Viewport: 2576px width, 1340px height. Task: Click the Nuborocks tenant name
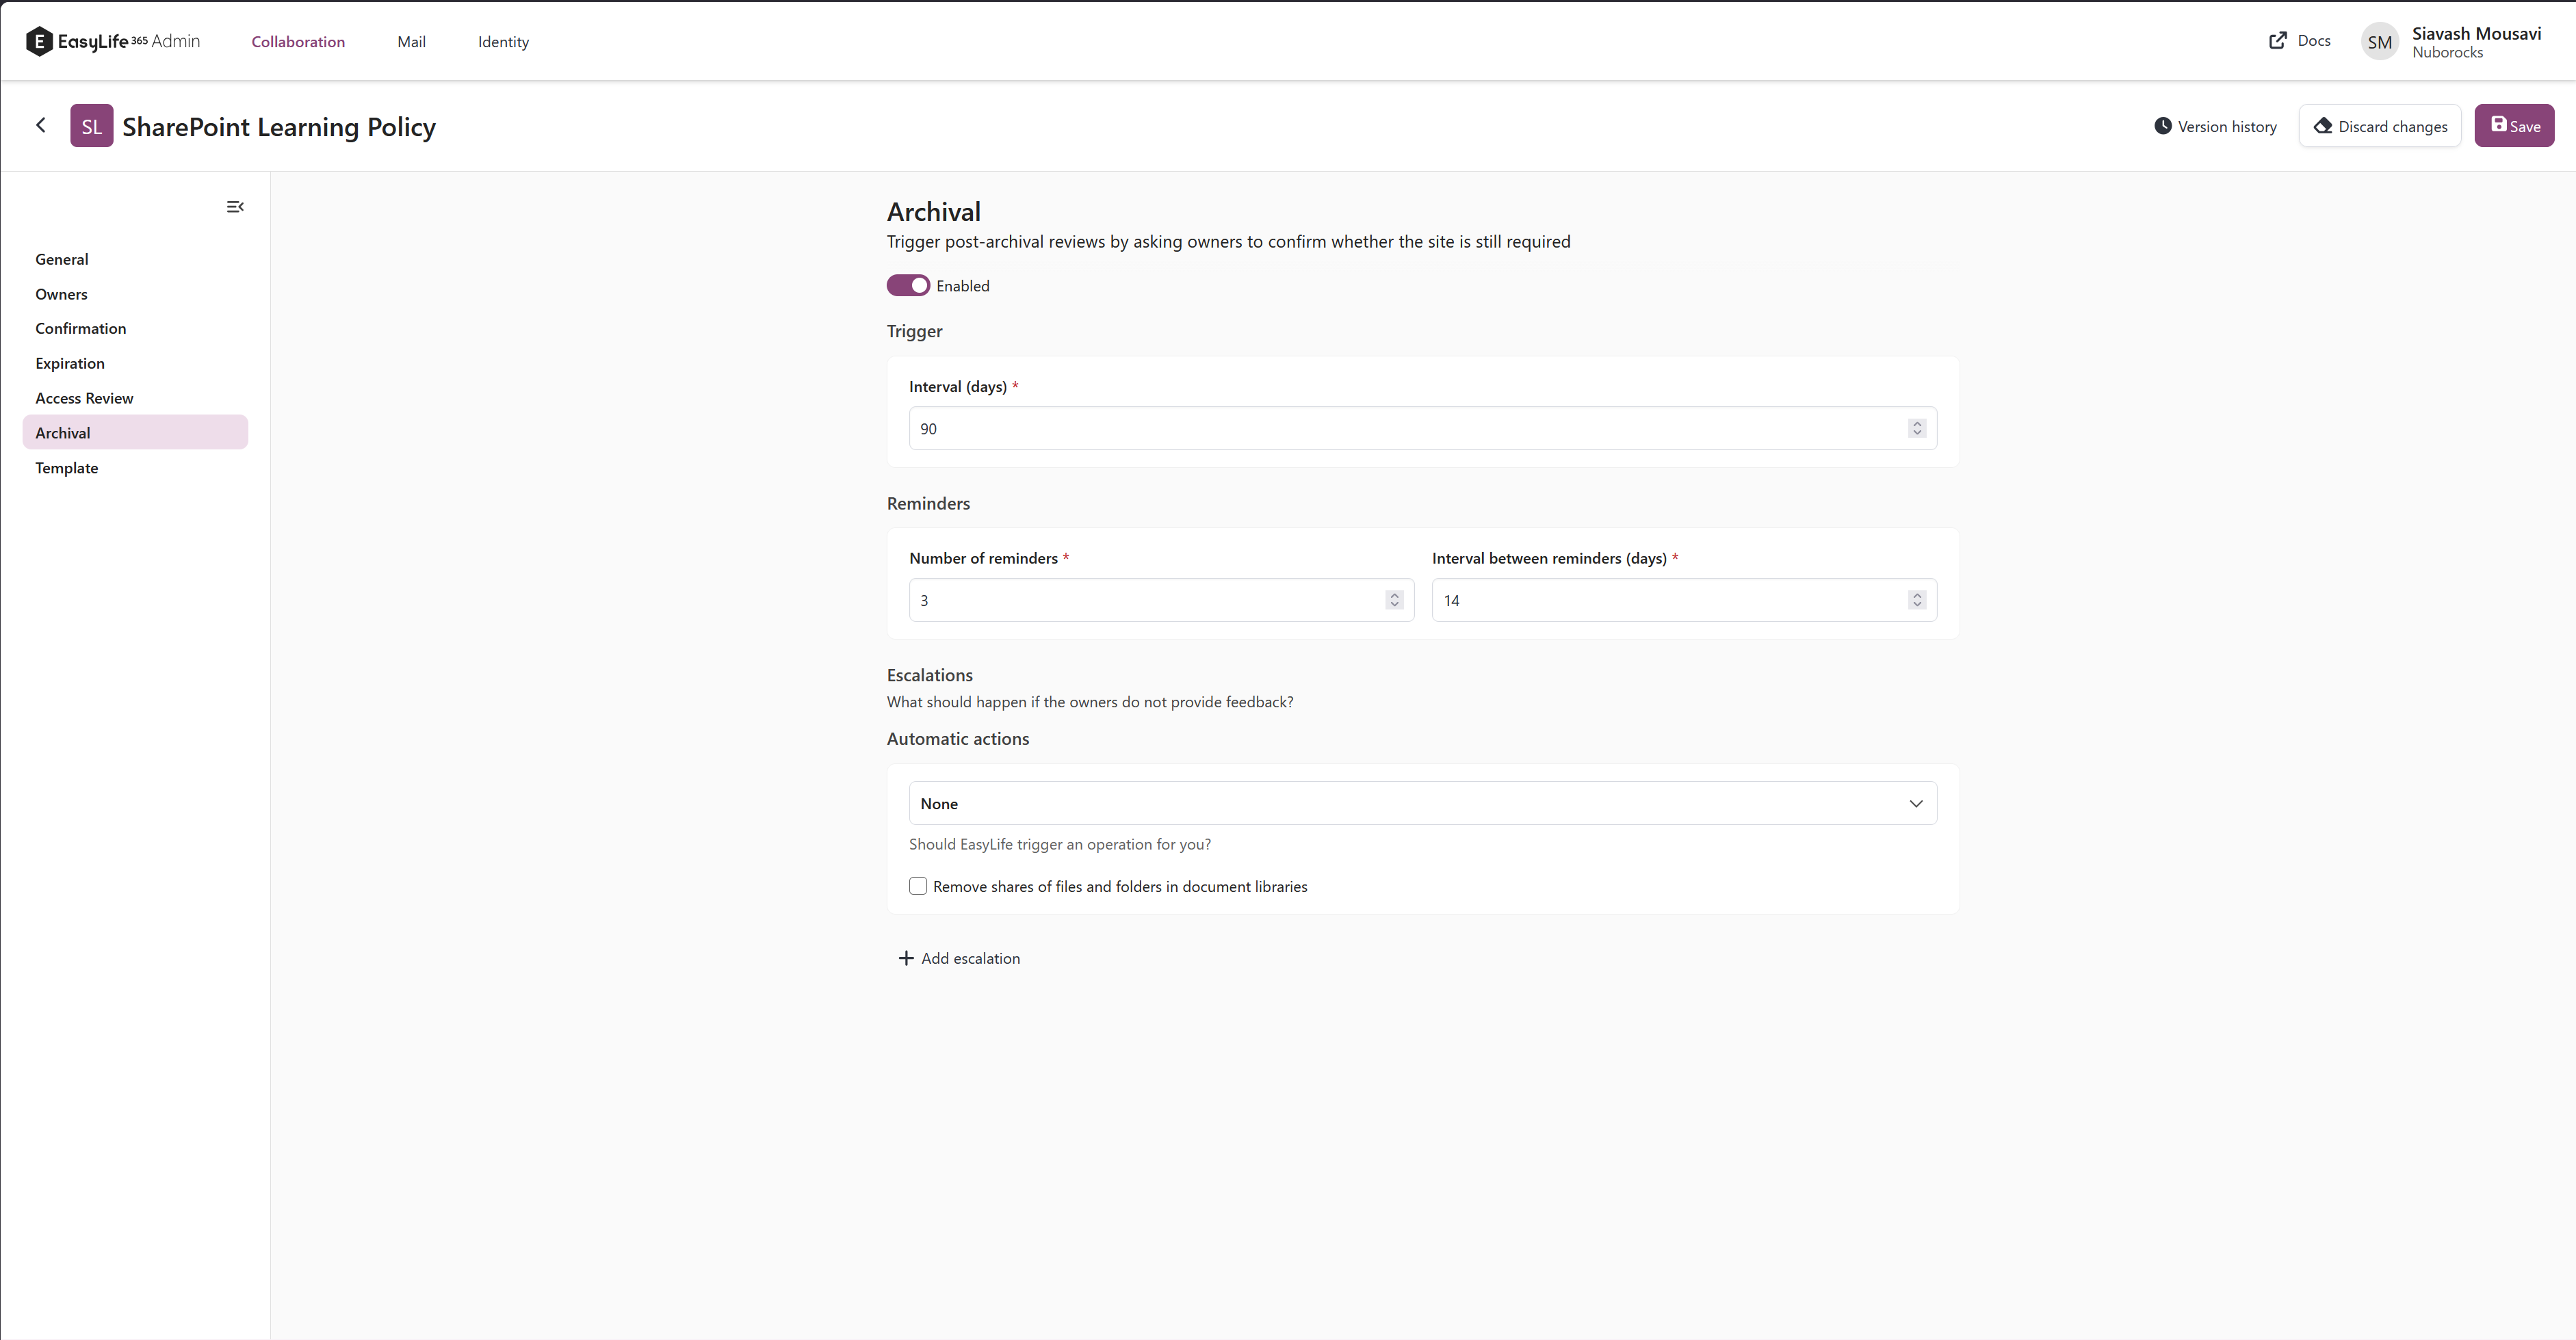2447,53
